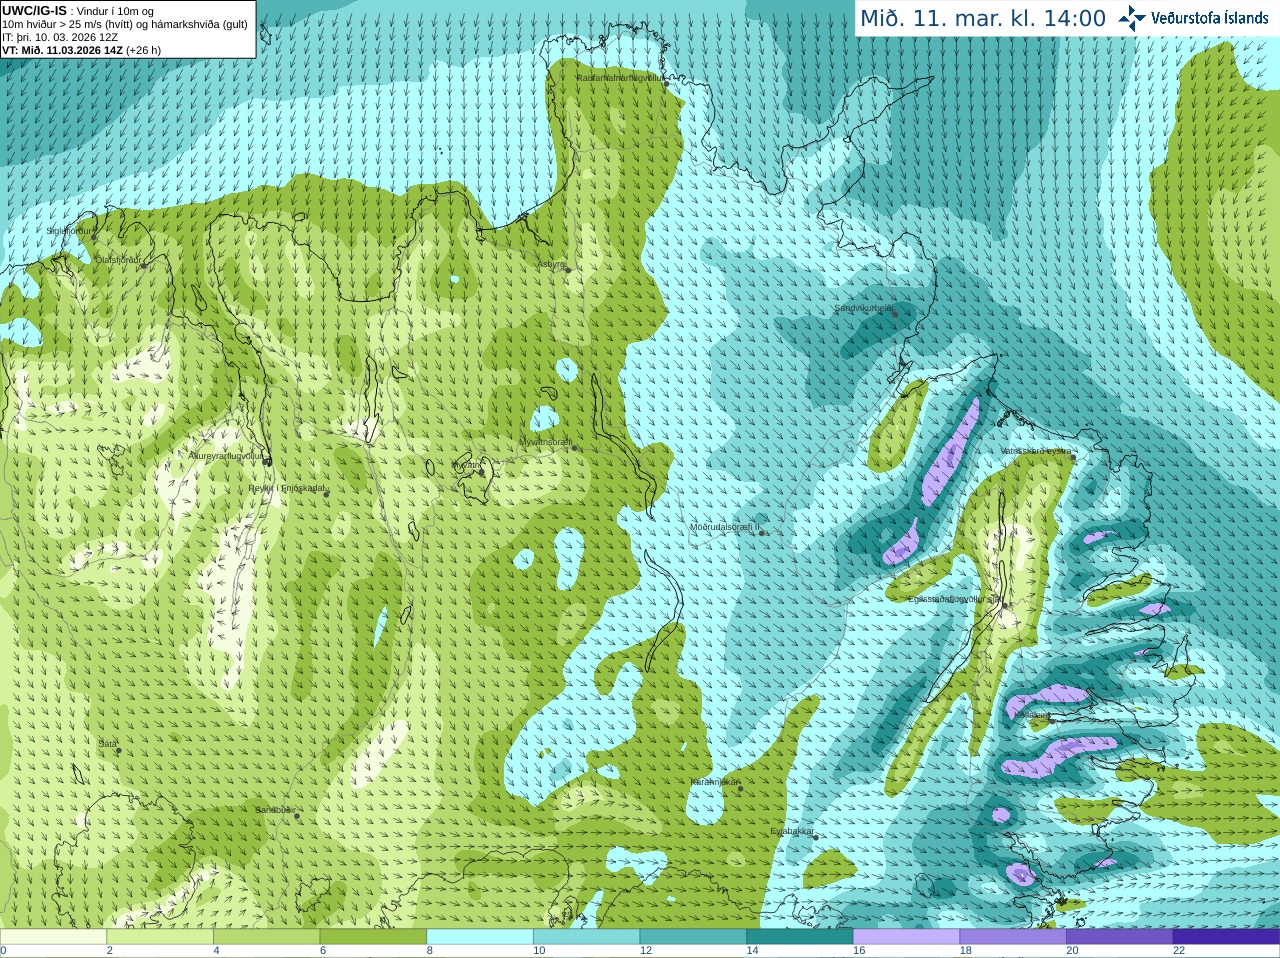
Task: Click the 16–18 m/s legend color swatch
Action: tap(906, 937)
